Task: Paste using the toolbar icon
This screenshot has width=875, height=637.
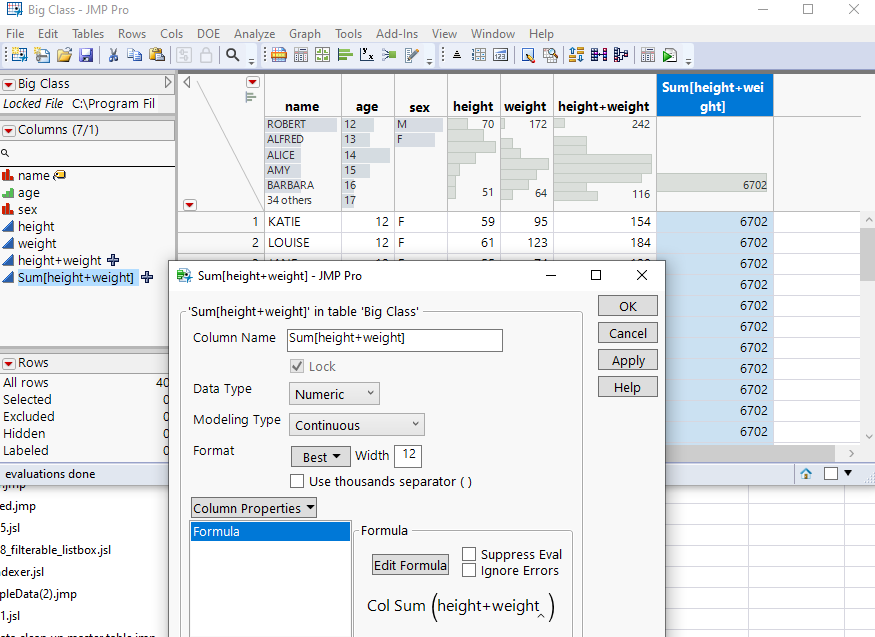Action: coord(157,56)
